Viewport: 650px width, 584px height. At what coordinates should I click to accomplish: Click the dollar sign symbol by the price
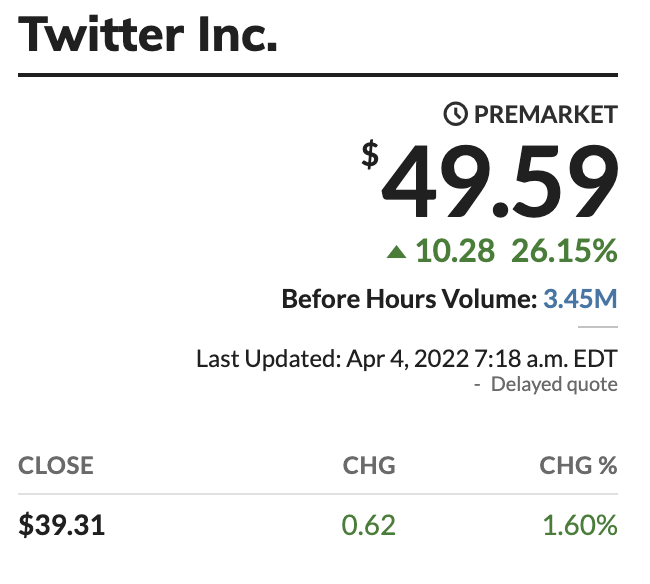(370, 155)
